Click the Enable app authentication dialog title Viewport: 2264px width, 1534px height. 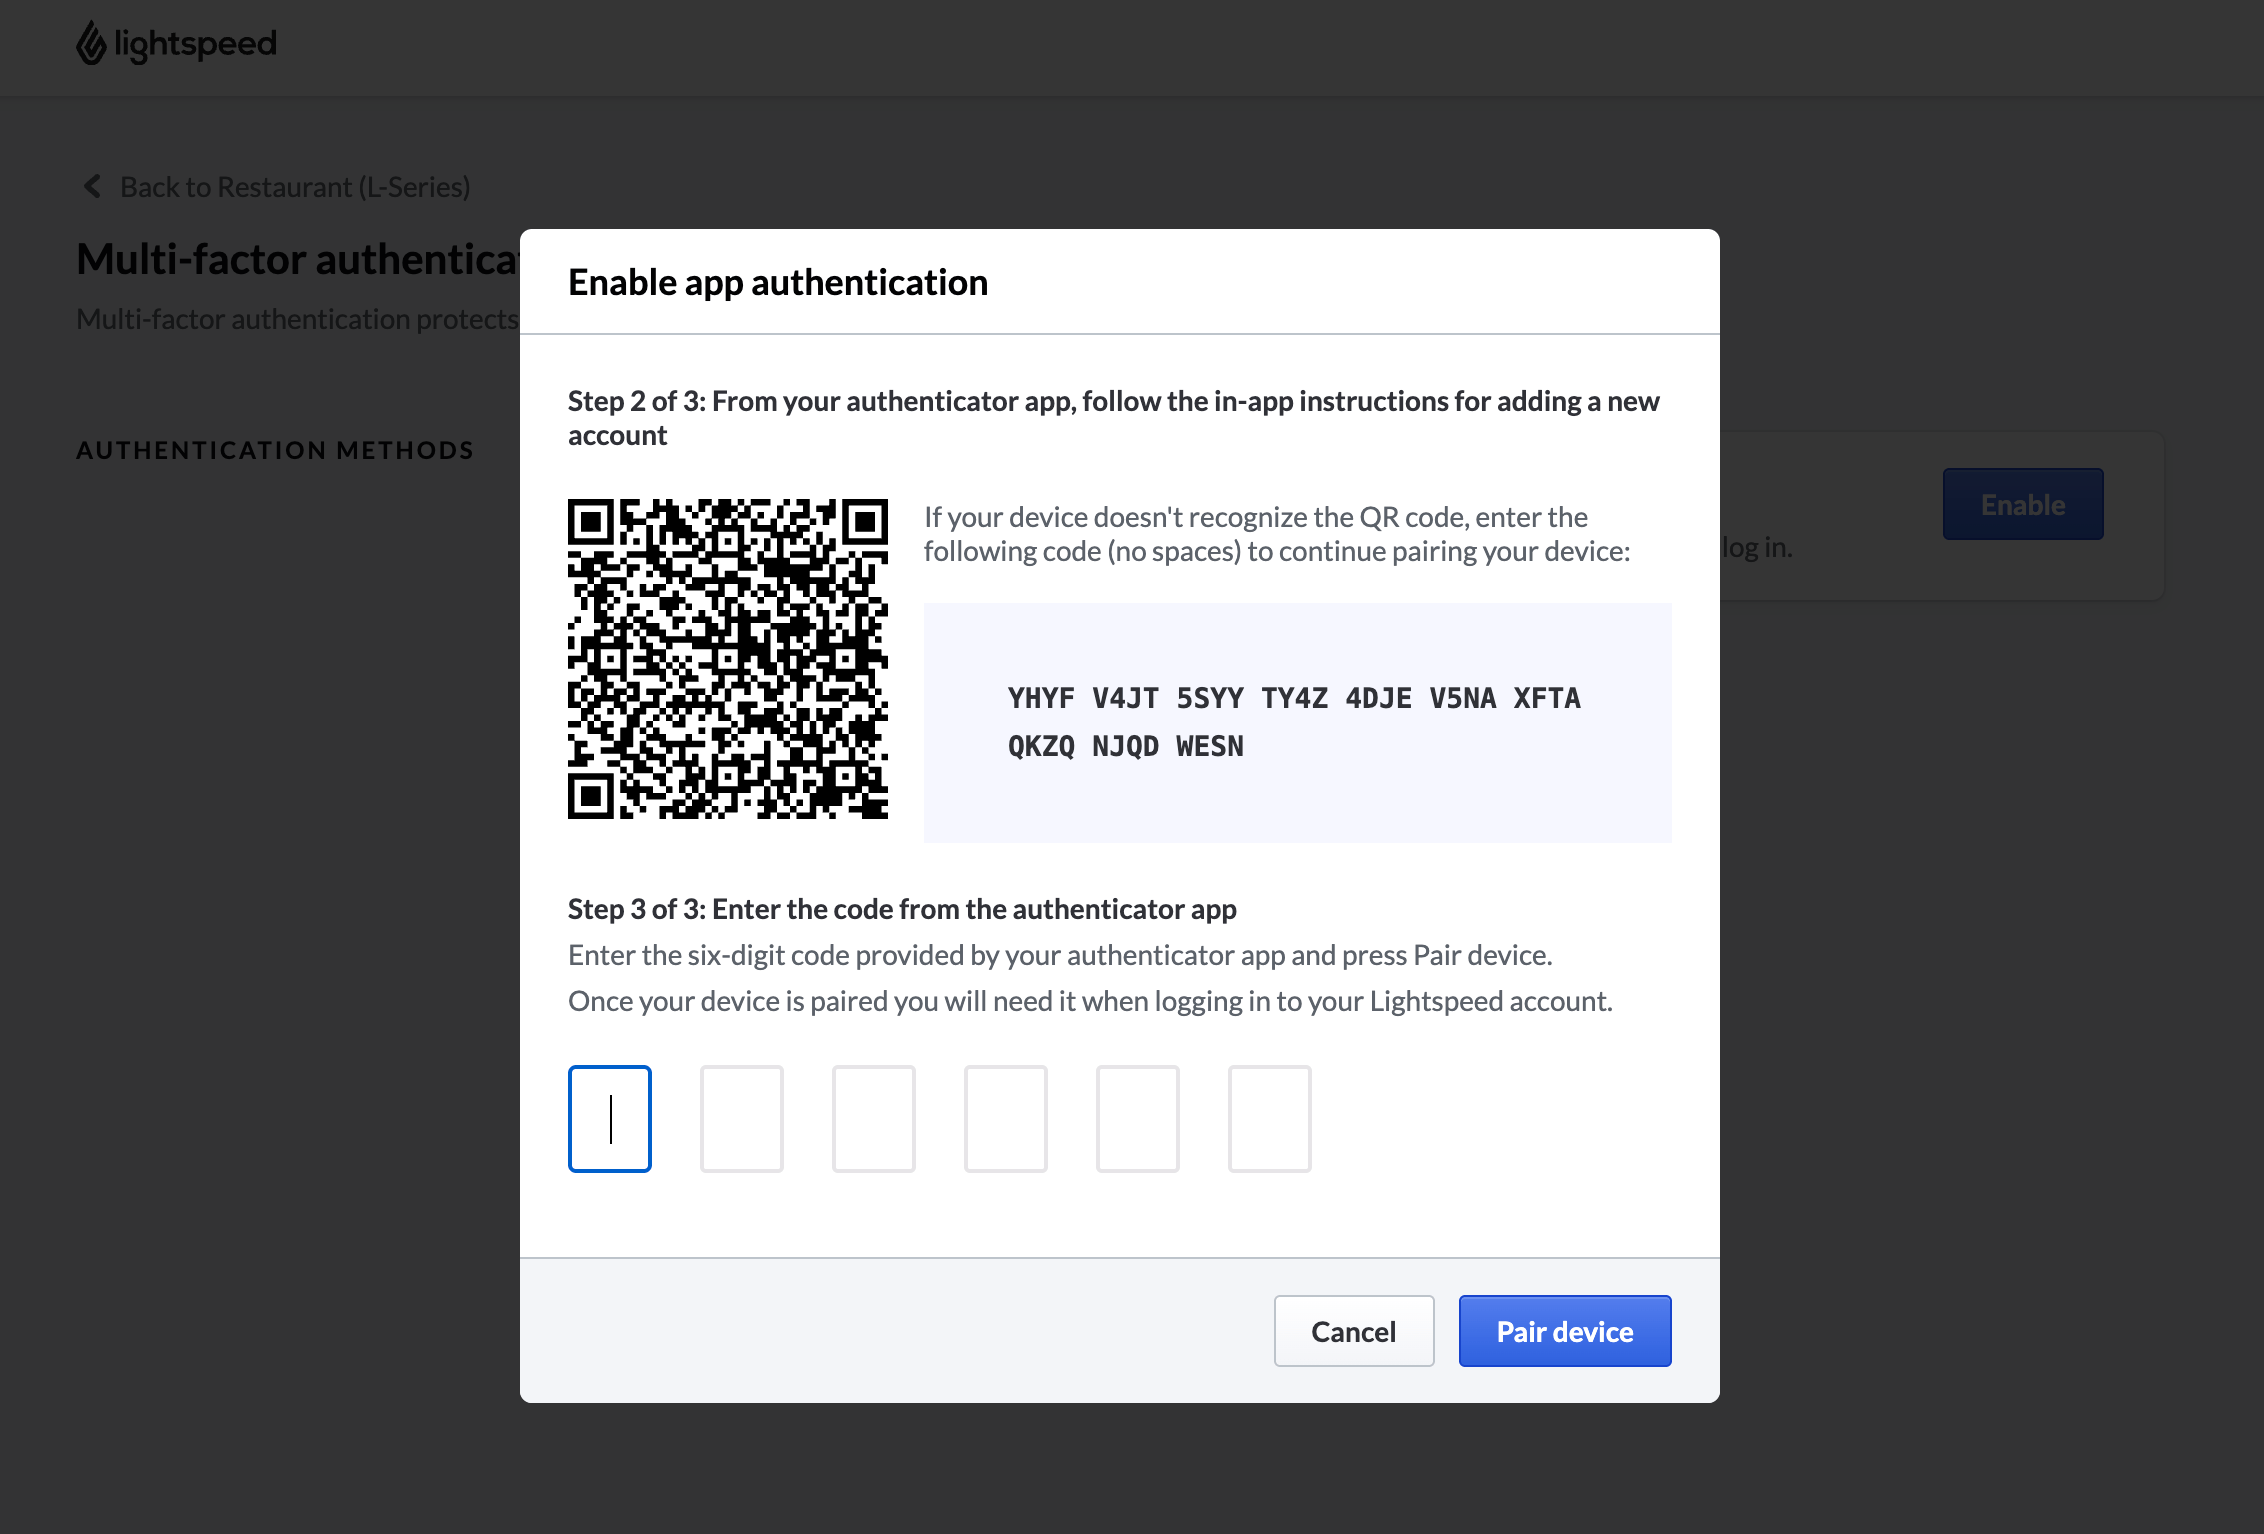tap(778, 282)
